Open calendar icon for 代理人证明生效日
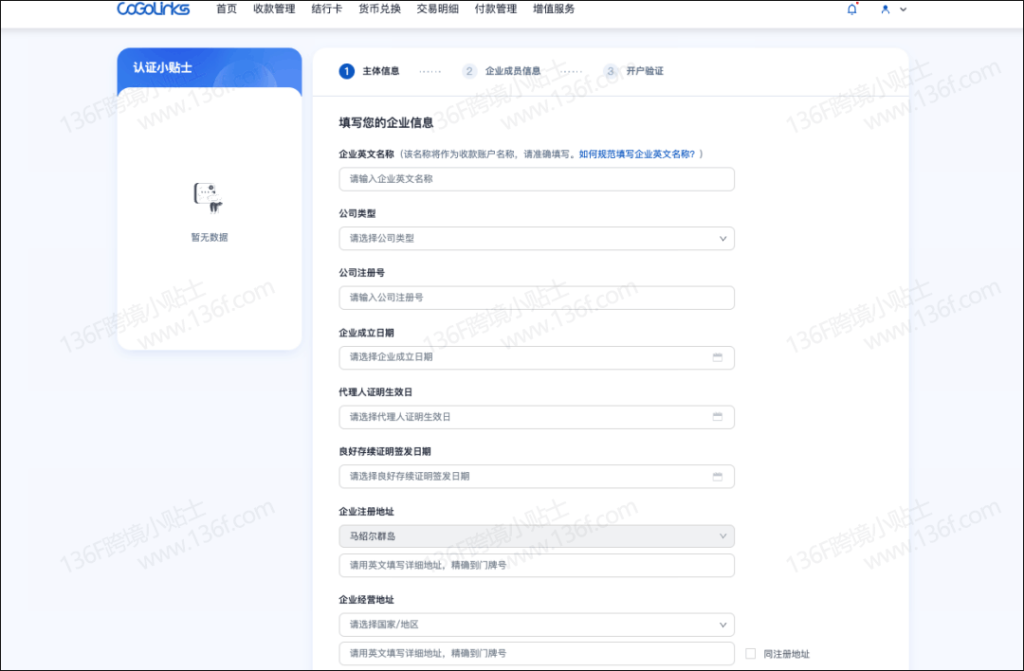 [x=717, y=417]
